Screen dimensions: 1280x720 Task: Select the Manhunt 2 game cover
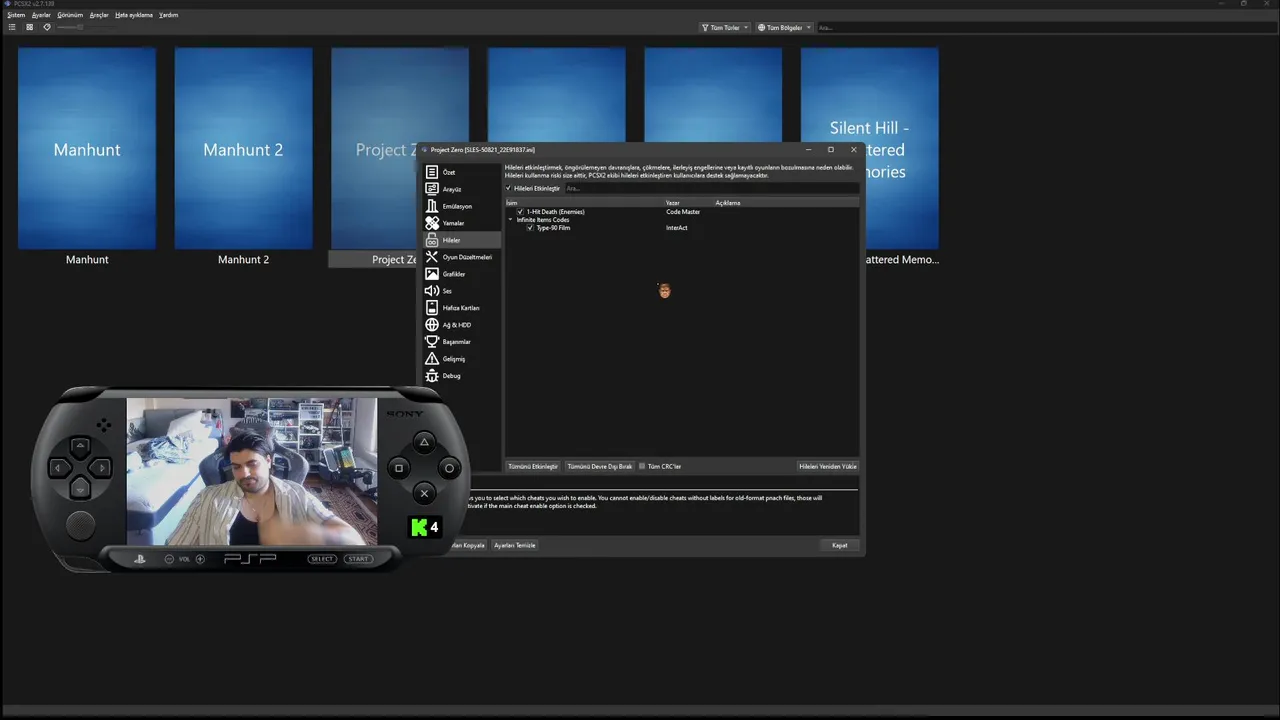click(x=243, y=148)
